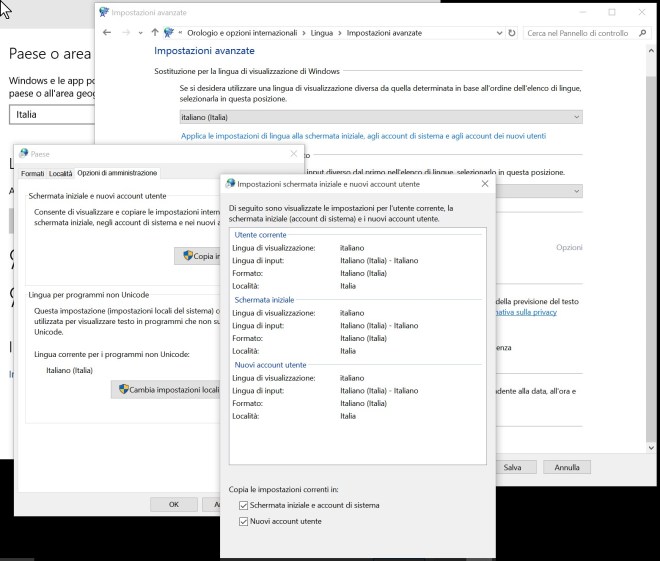
Task: Switch to the Formati tab
Action: (x=32, y=173)
